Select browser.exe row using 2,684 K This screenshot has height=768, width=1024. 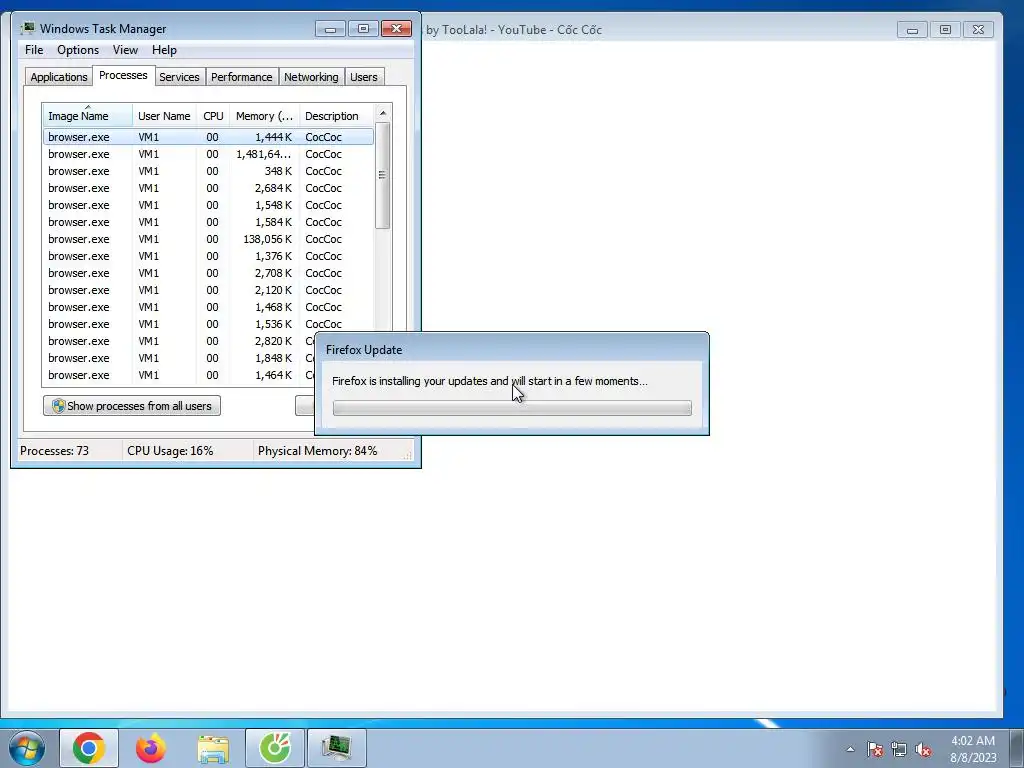208,188
